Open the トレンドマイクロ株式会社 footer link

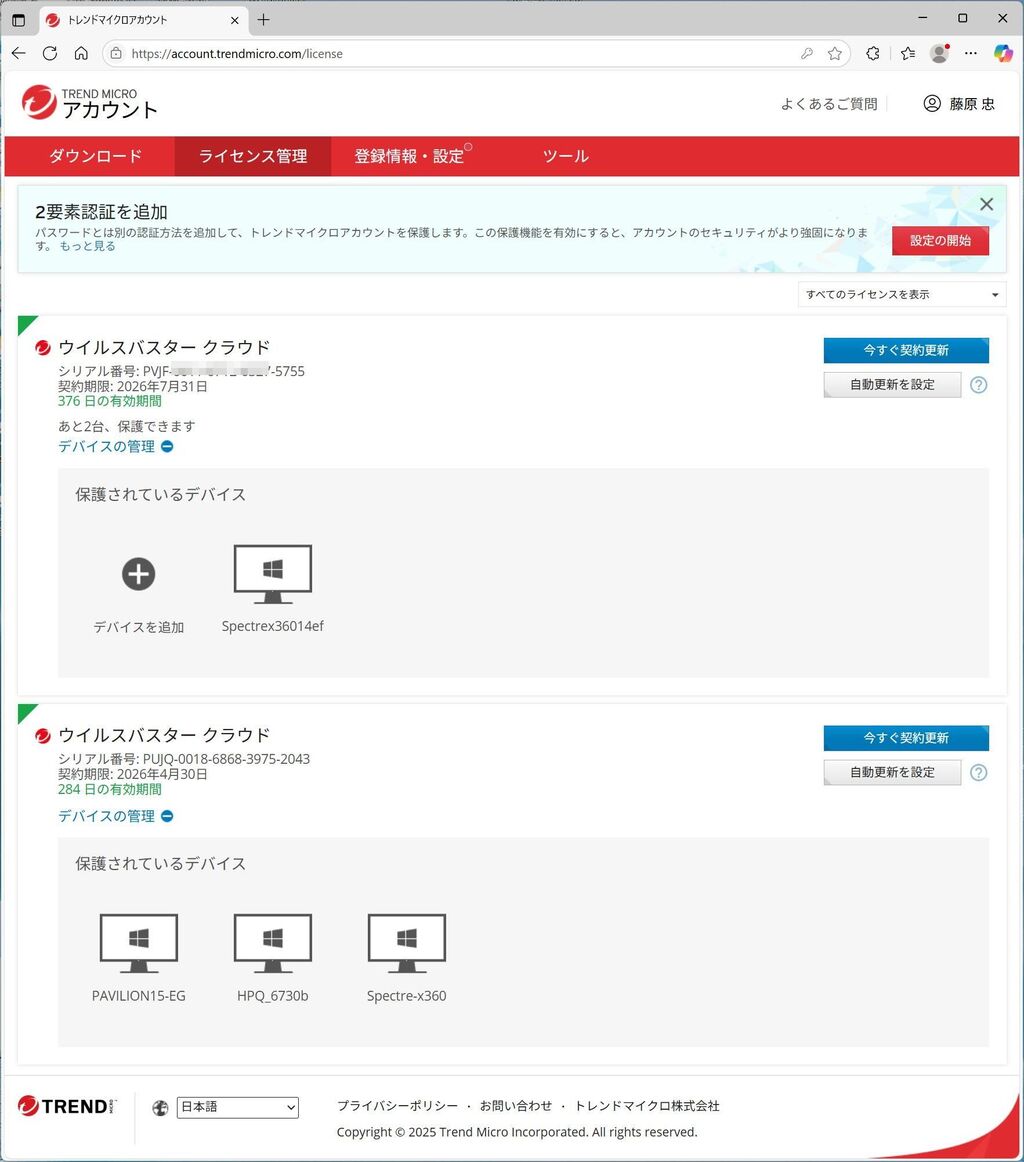click(647, 1106)
